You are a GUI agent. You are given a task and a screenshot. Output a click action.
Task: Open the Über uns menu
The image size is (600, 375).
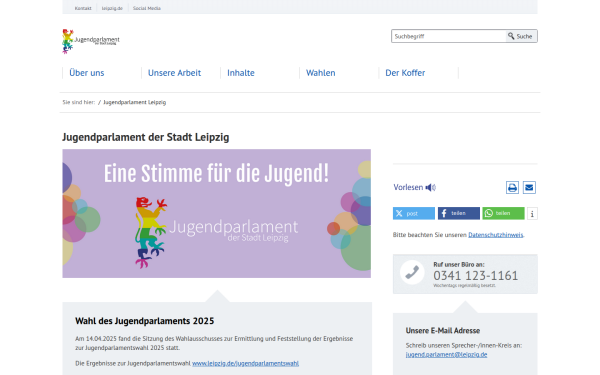point(86,73)
